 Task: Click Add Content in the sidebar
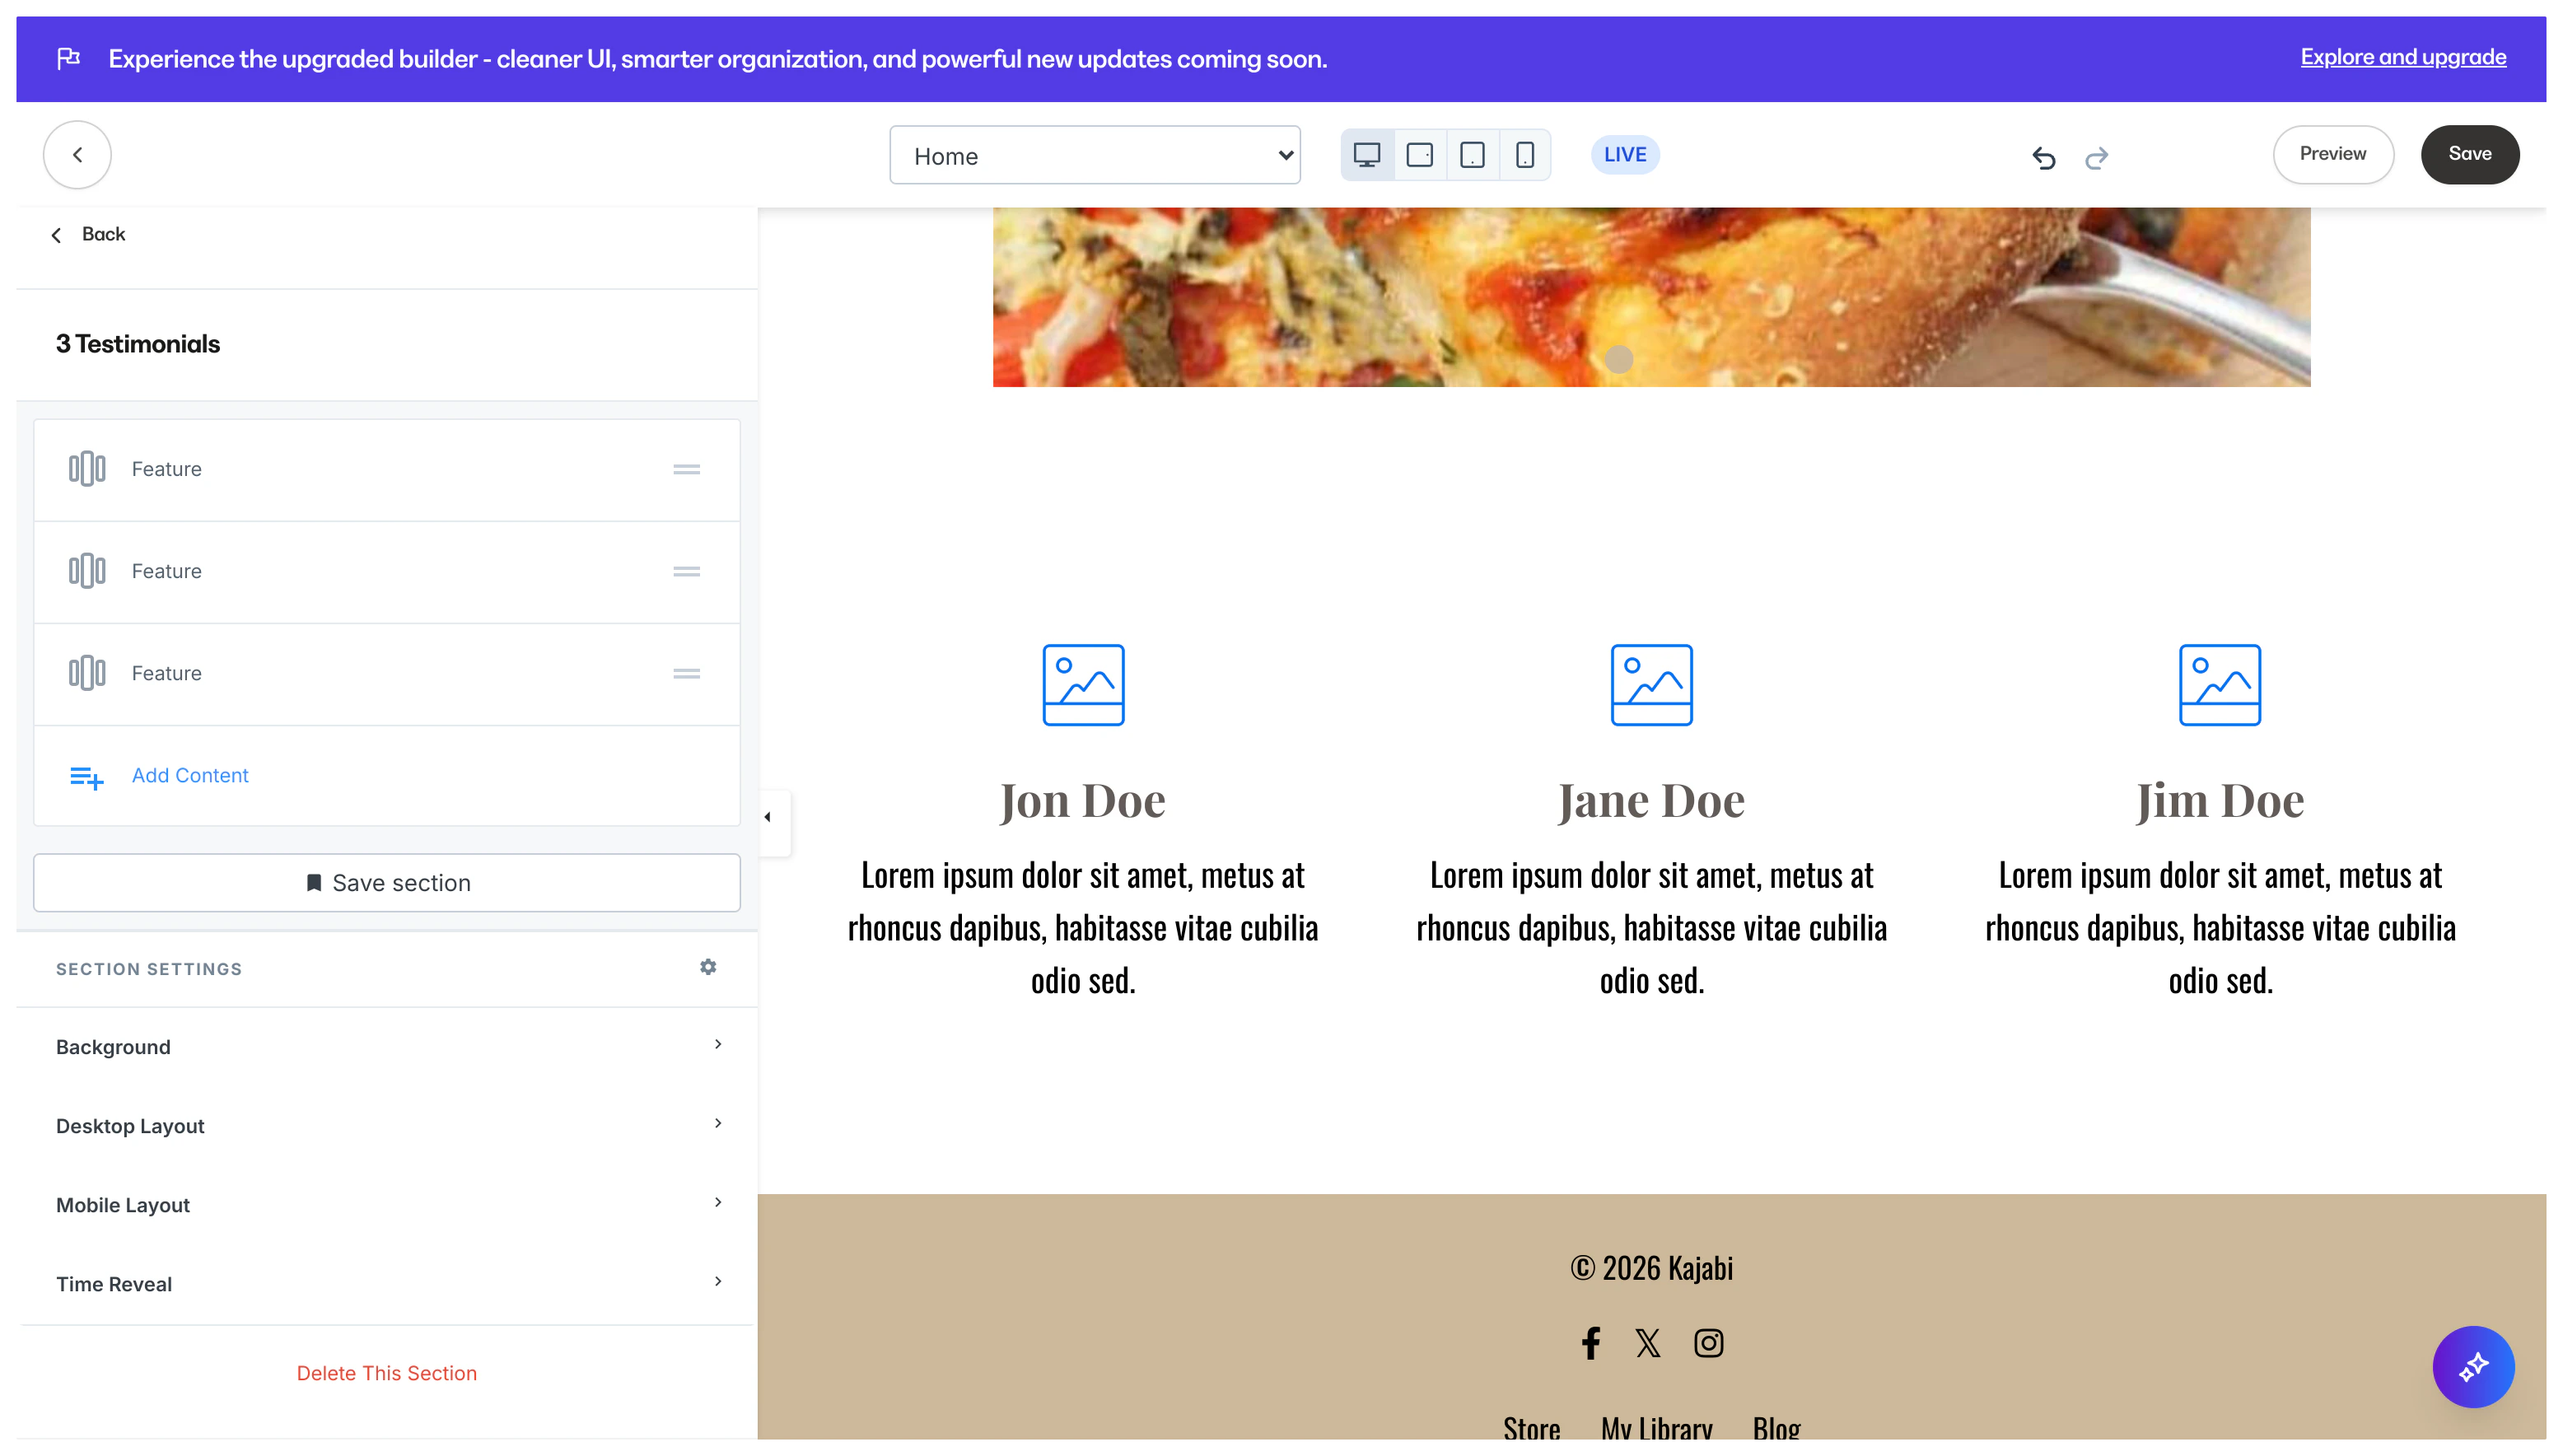pyautogui.click(x=190, y=776)
